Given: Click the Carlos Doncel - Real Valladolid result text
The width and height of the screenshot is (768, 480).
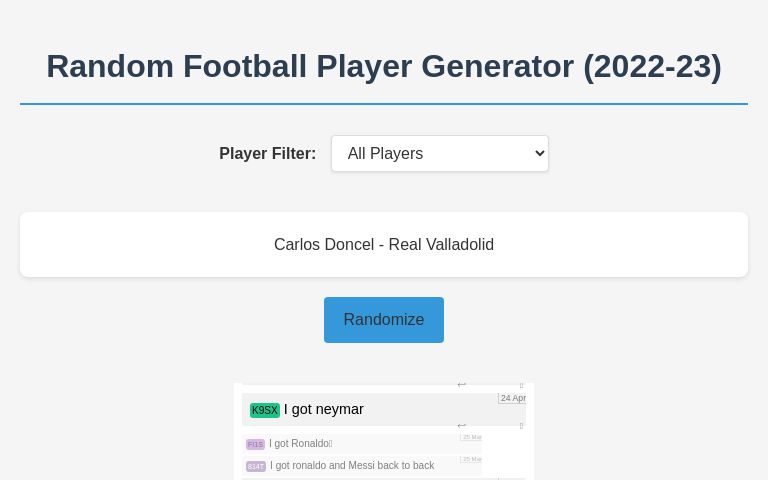Looking at the screenshot, I should coord(384,244).
